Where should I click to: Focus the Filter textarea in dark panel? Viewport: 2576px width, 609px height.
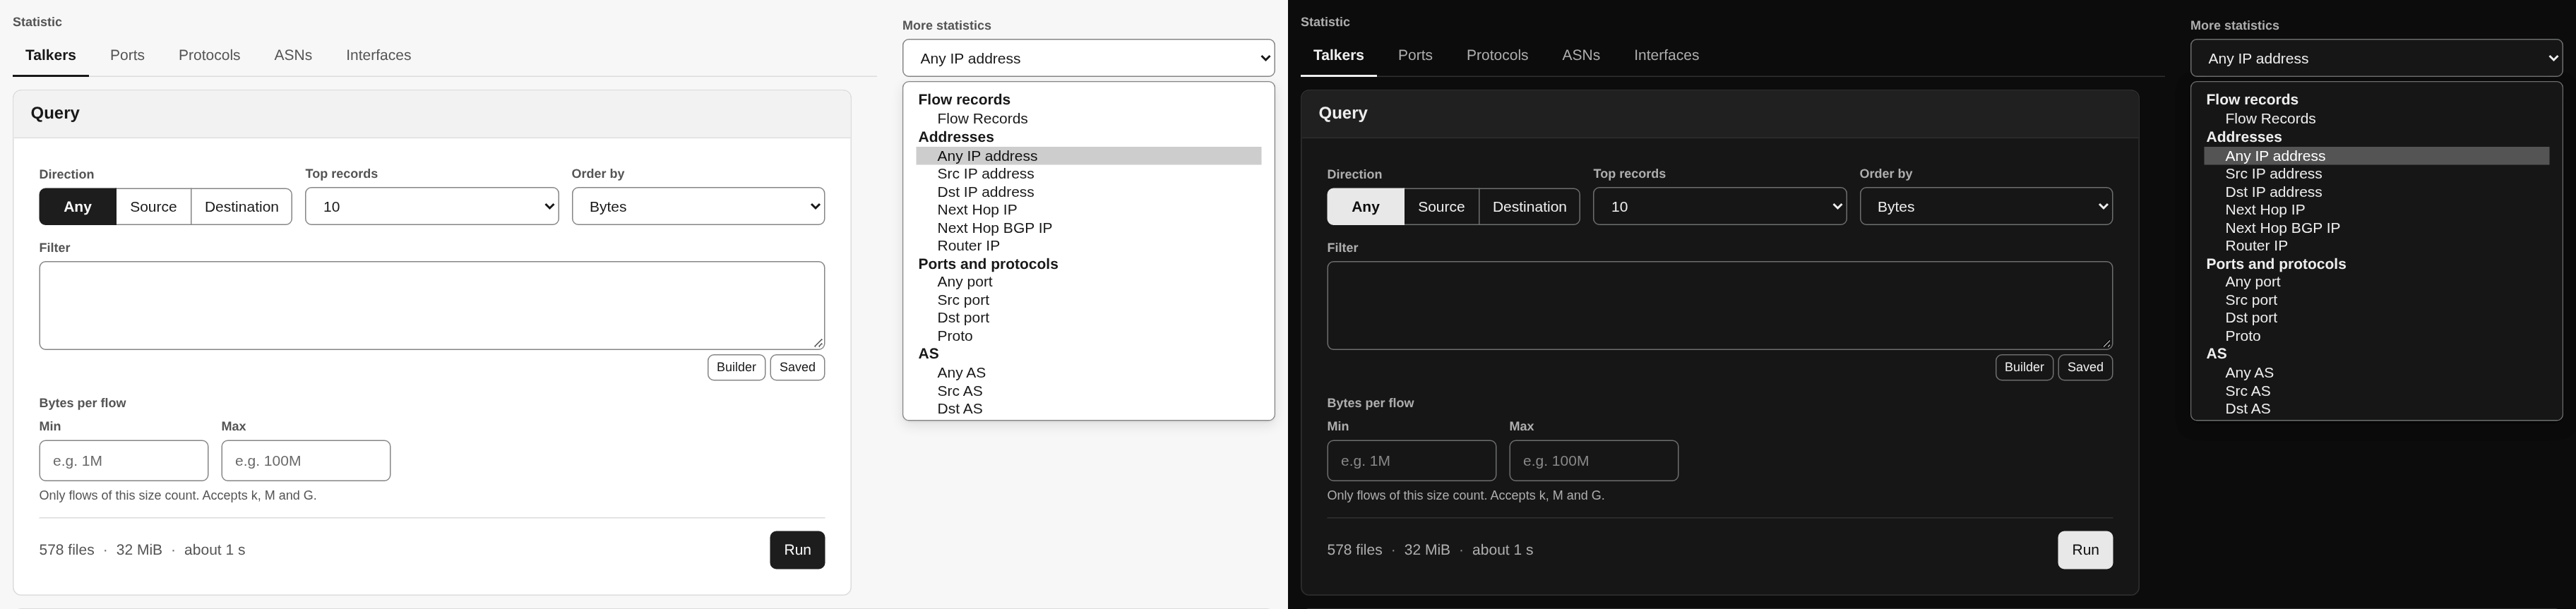coord(1720,306)
